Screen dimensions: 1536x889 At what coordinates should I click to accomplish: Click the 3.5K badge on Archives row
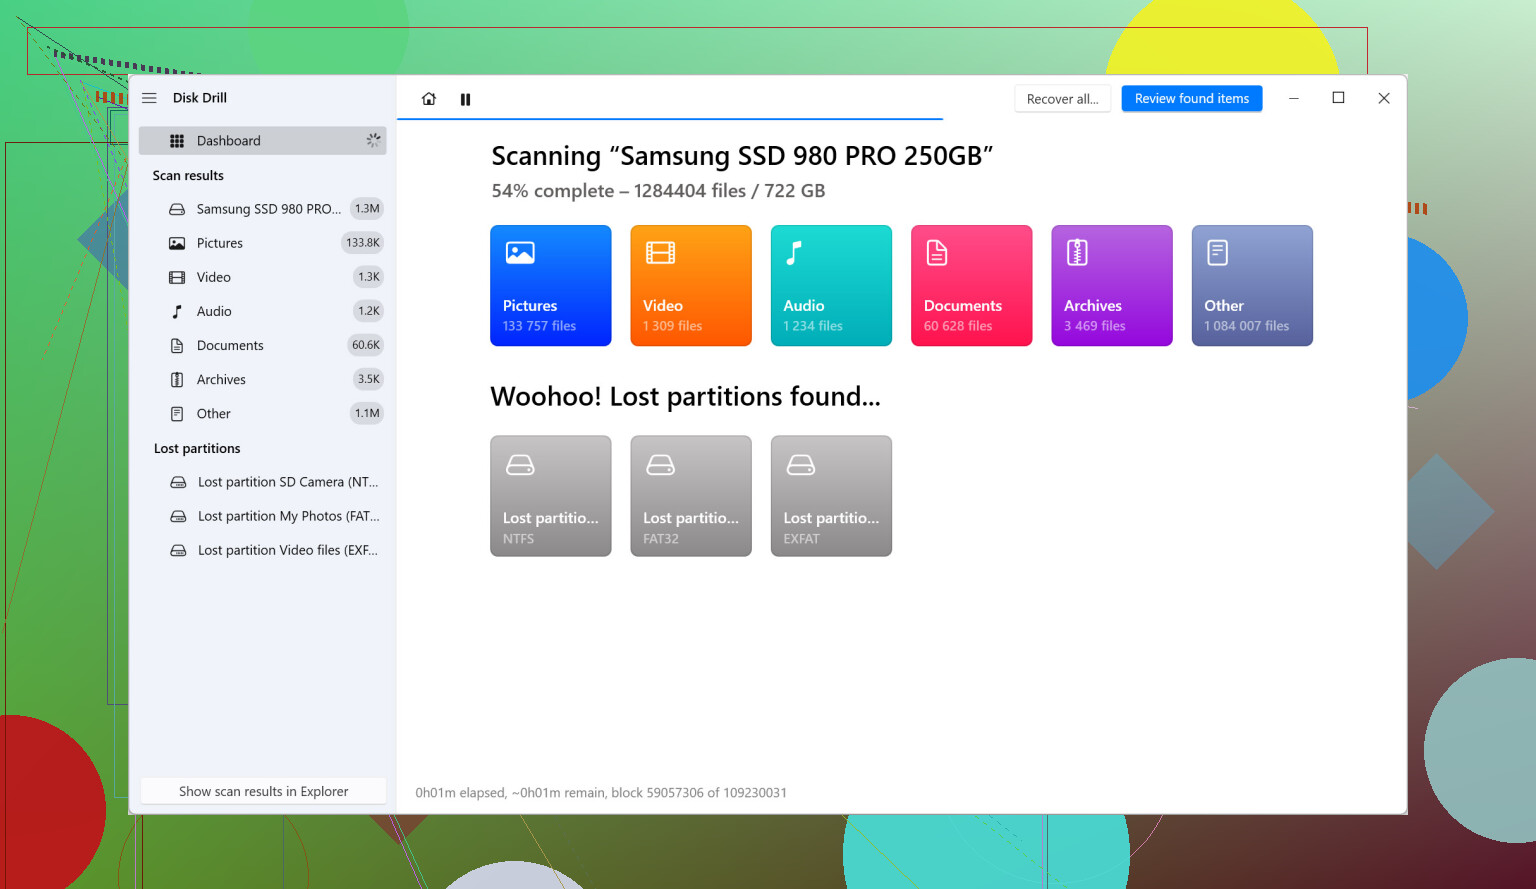pos(369,379)
